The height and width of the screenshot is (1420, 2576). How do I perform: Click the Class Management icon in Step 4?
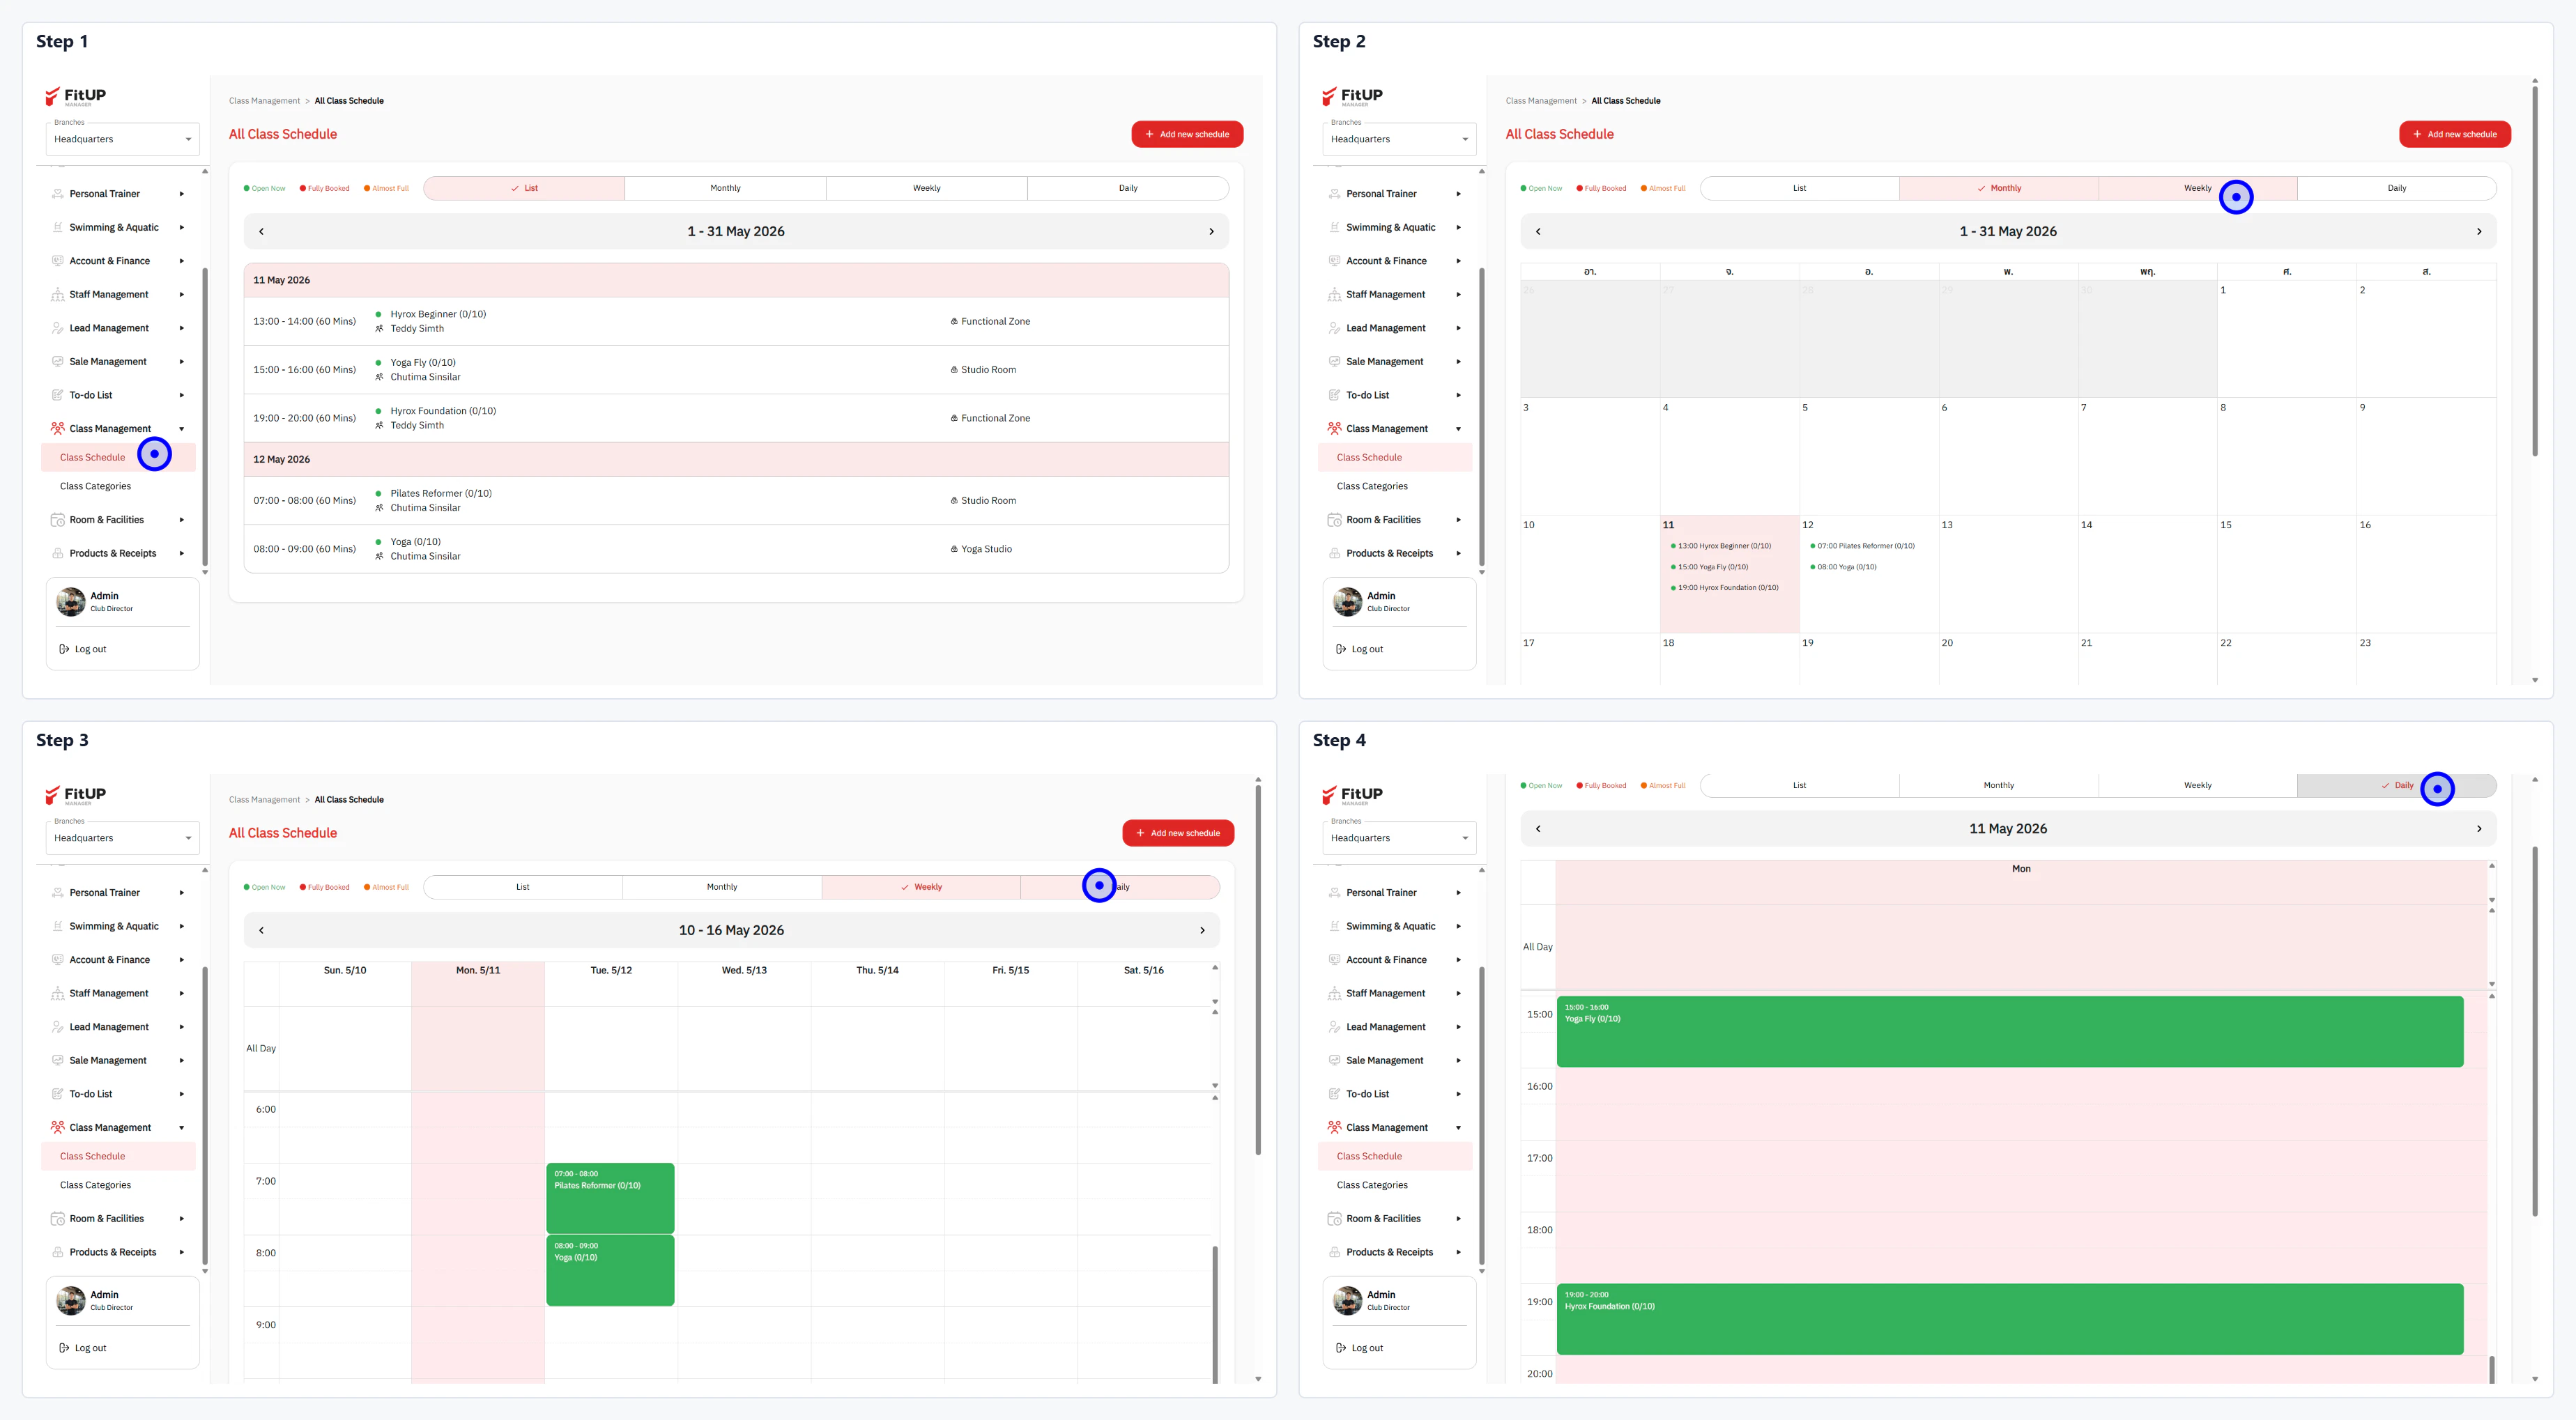pyautogui.click(x=1335, y=1127)
